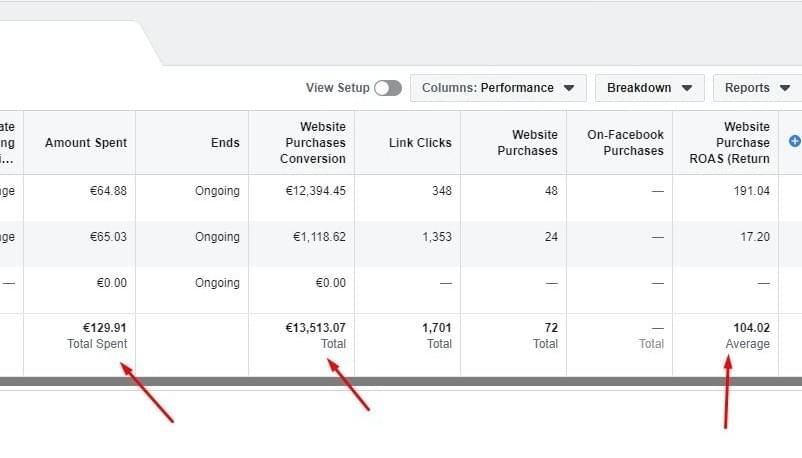Open the Columns: Performance dropdown
802x458 pixels.
(498, 88)
